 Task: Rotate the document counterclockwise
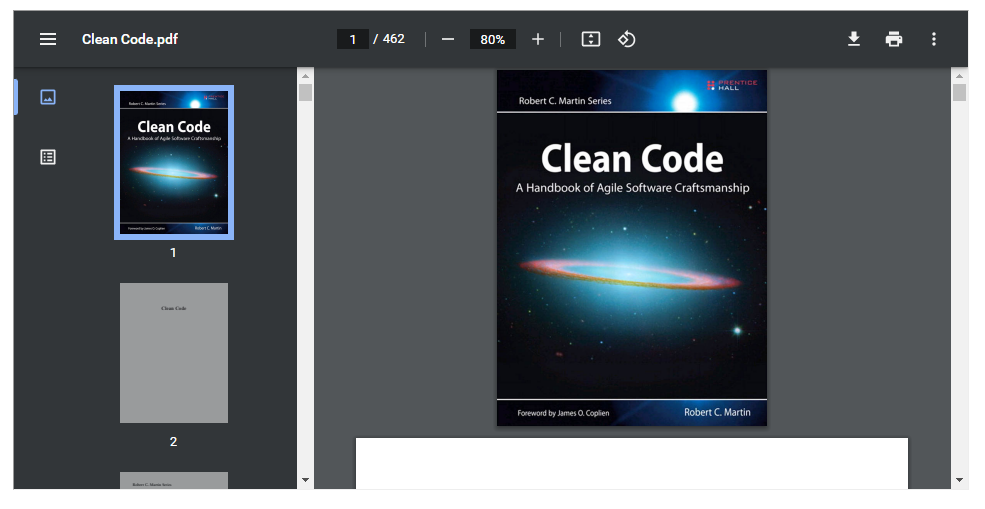pyautogui.click(x=626, y=39)
